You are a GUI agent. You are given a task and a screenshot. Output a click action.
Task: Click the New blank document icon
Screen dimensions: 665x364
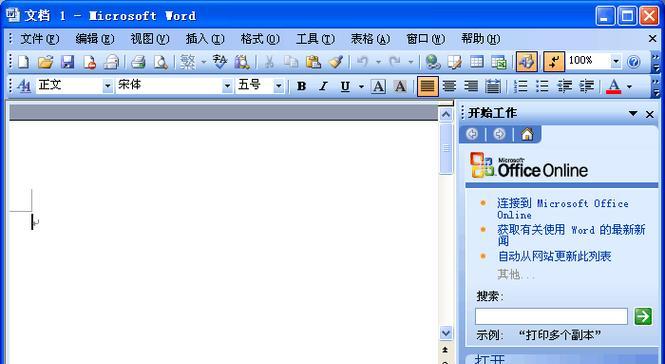pos(24,62)
